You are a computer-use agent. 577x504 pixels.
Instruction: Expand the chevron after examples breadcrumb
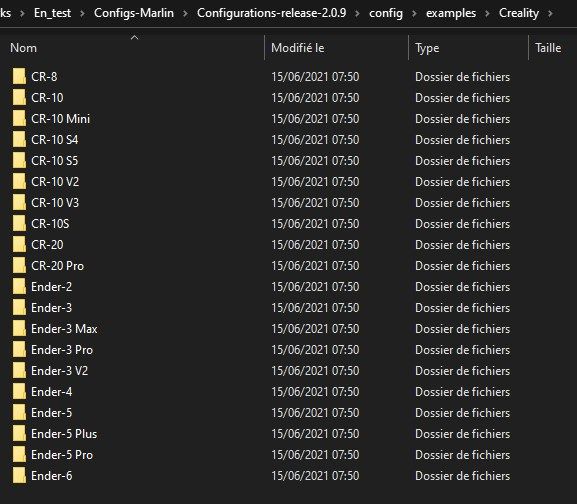[x=487, y=14]
